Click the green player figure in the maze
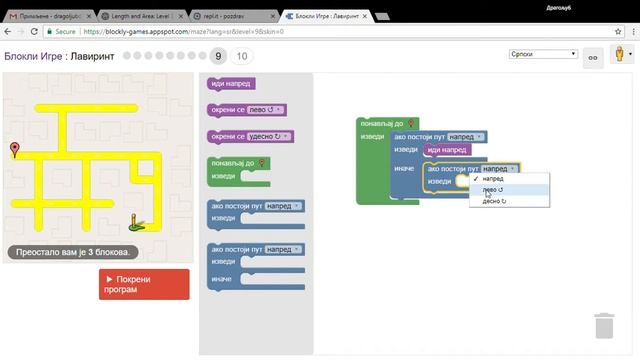 click(x=136, y=223)
